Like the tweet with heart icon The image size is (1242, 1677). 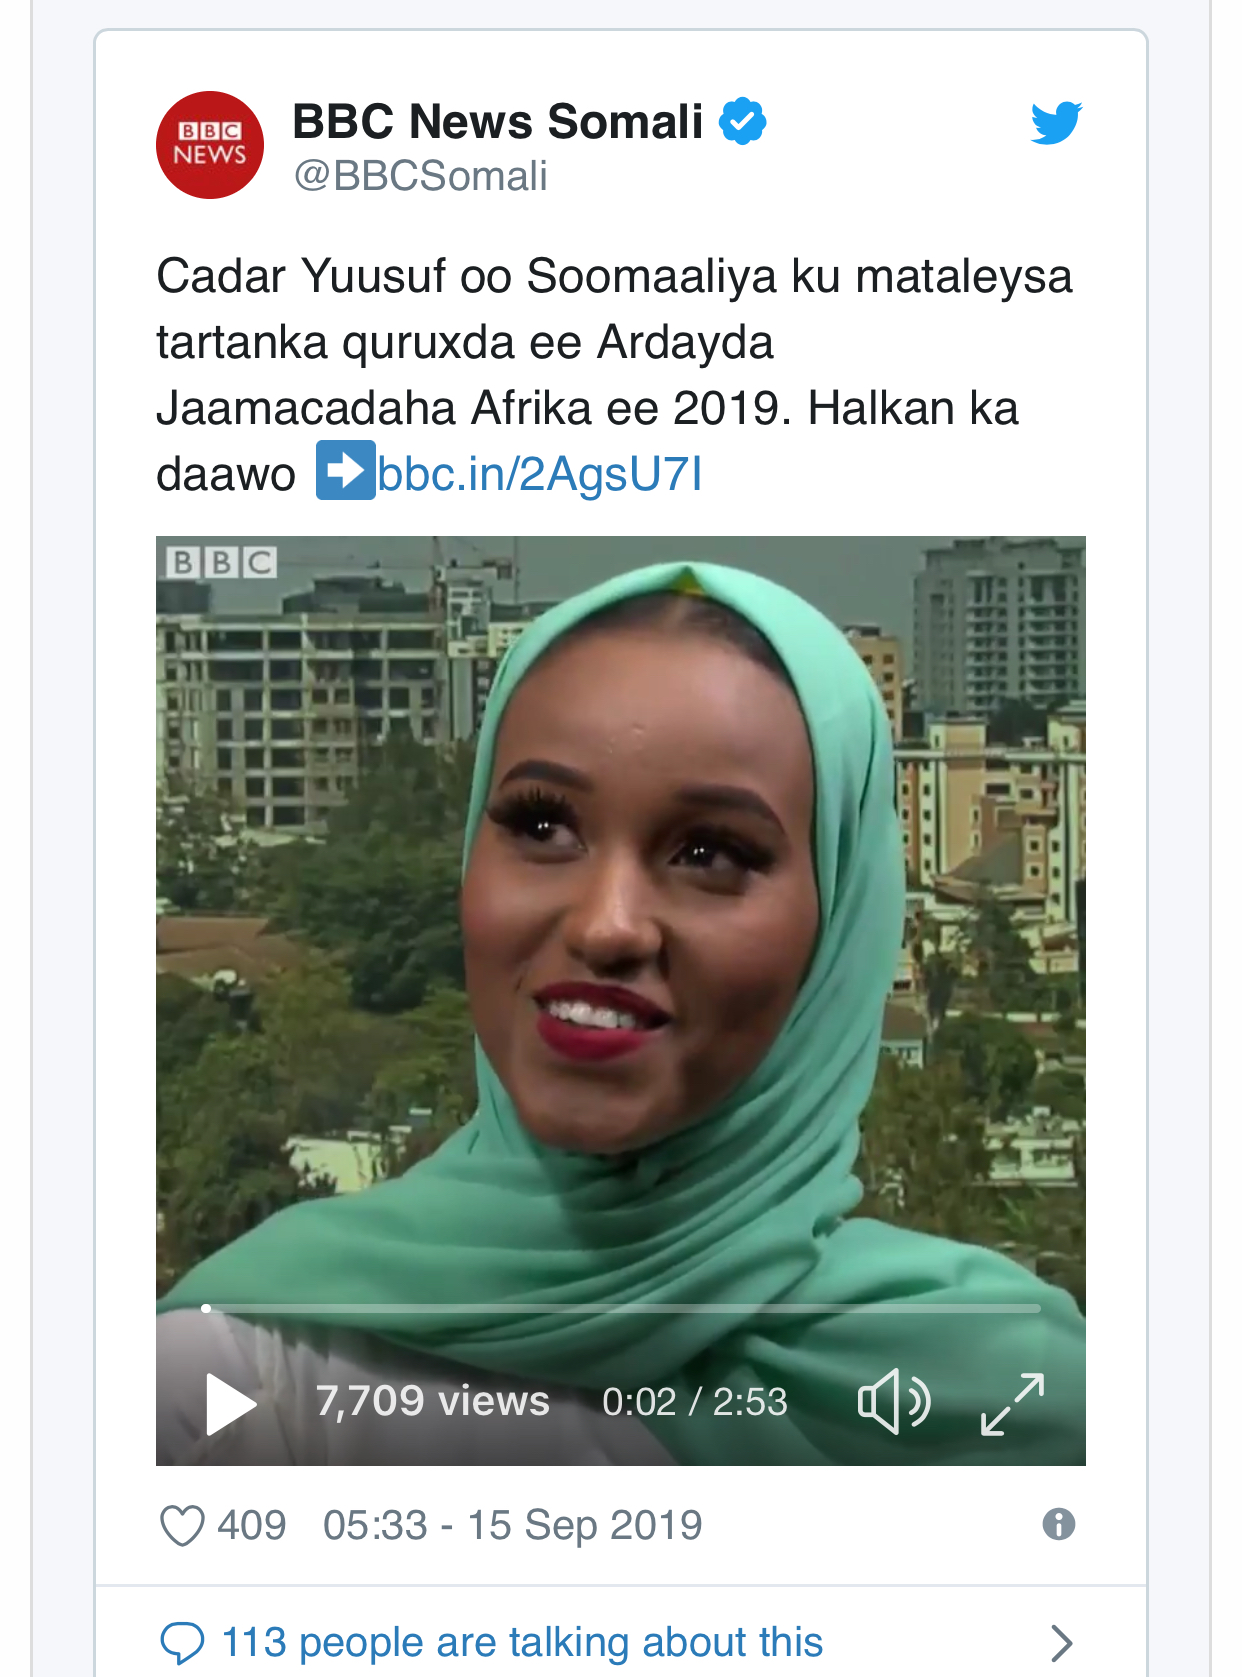[182, 1526]
